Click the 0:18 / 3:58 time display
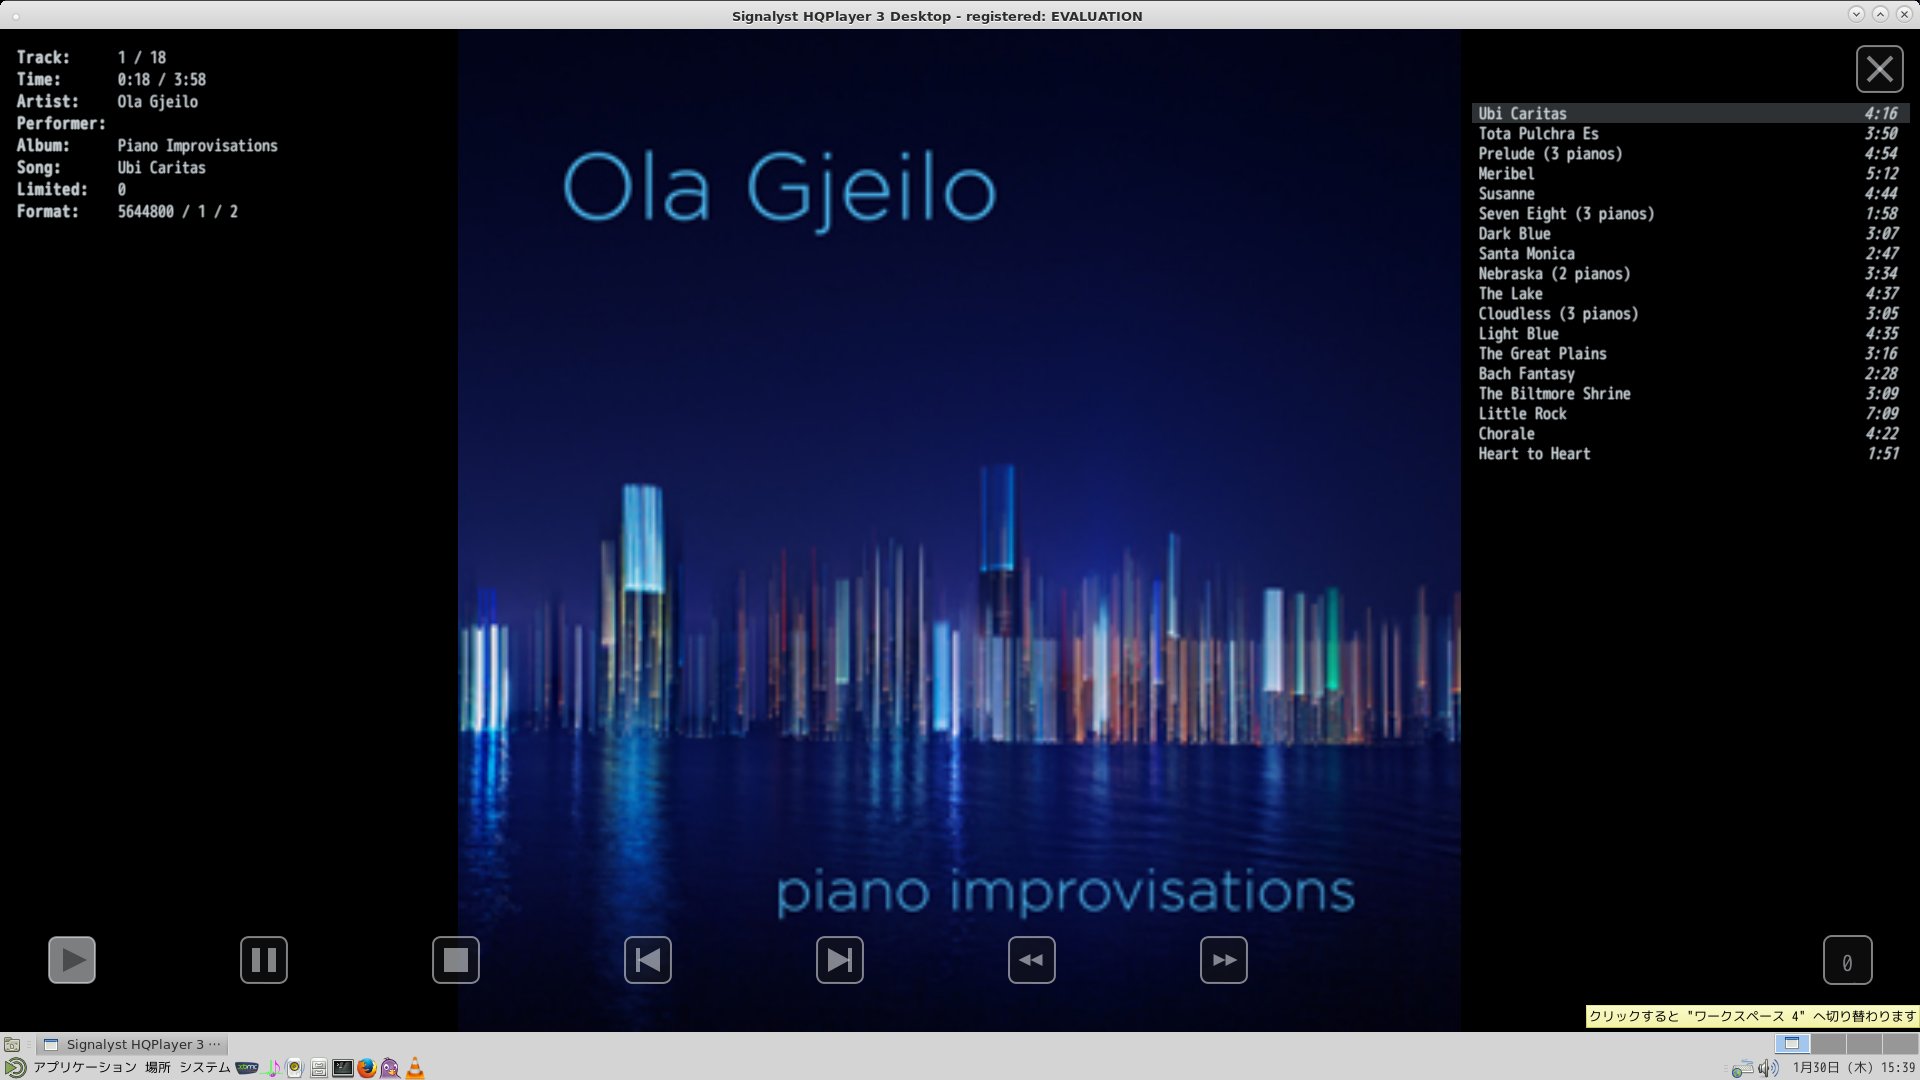 click(161, 80)
